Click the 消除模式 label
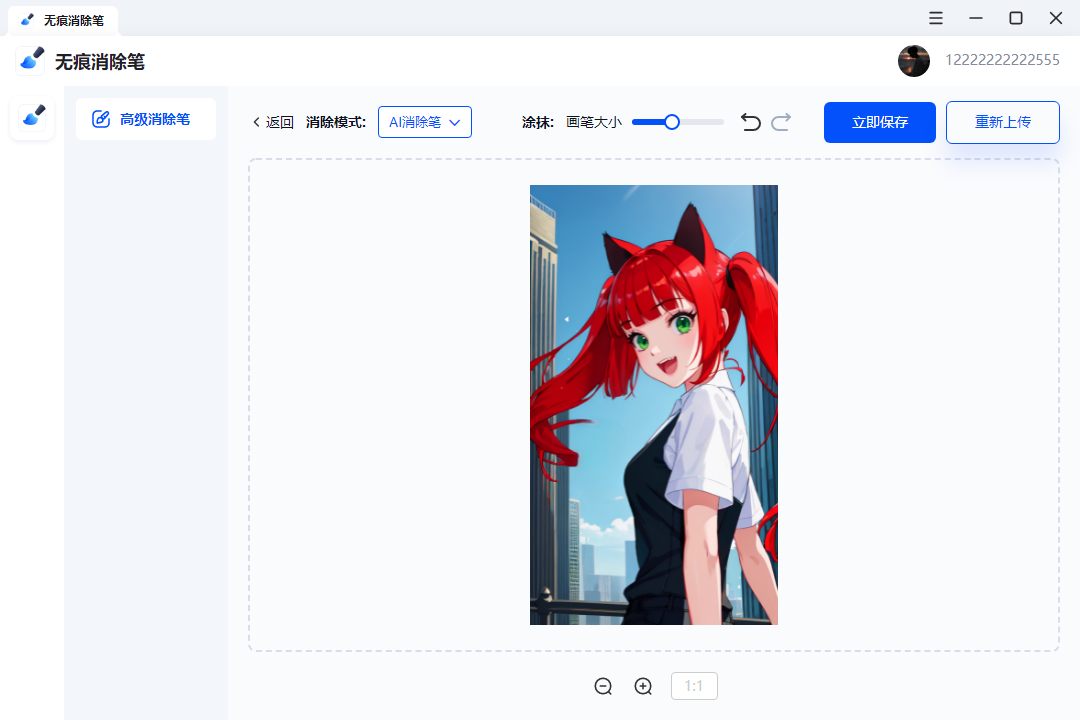 click(336, 123)
